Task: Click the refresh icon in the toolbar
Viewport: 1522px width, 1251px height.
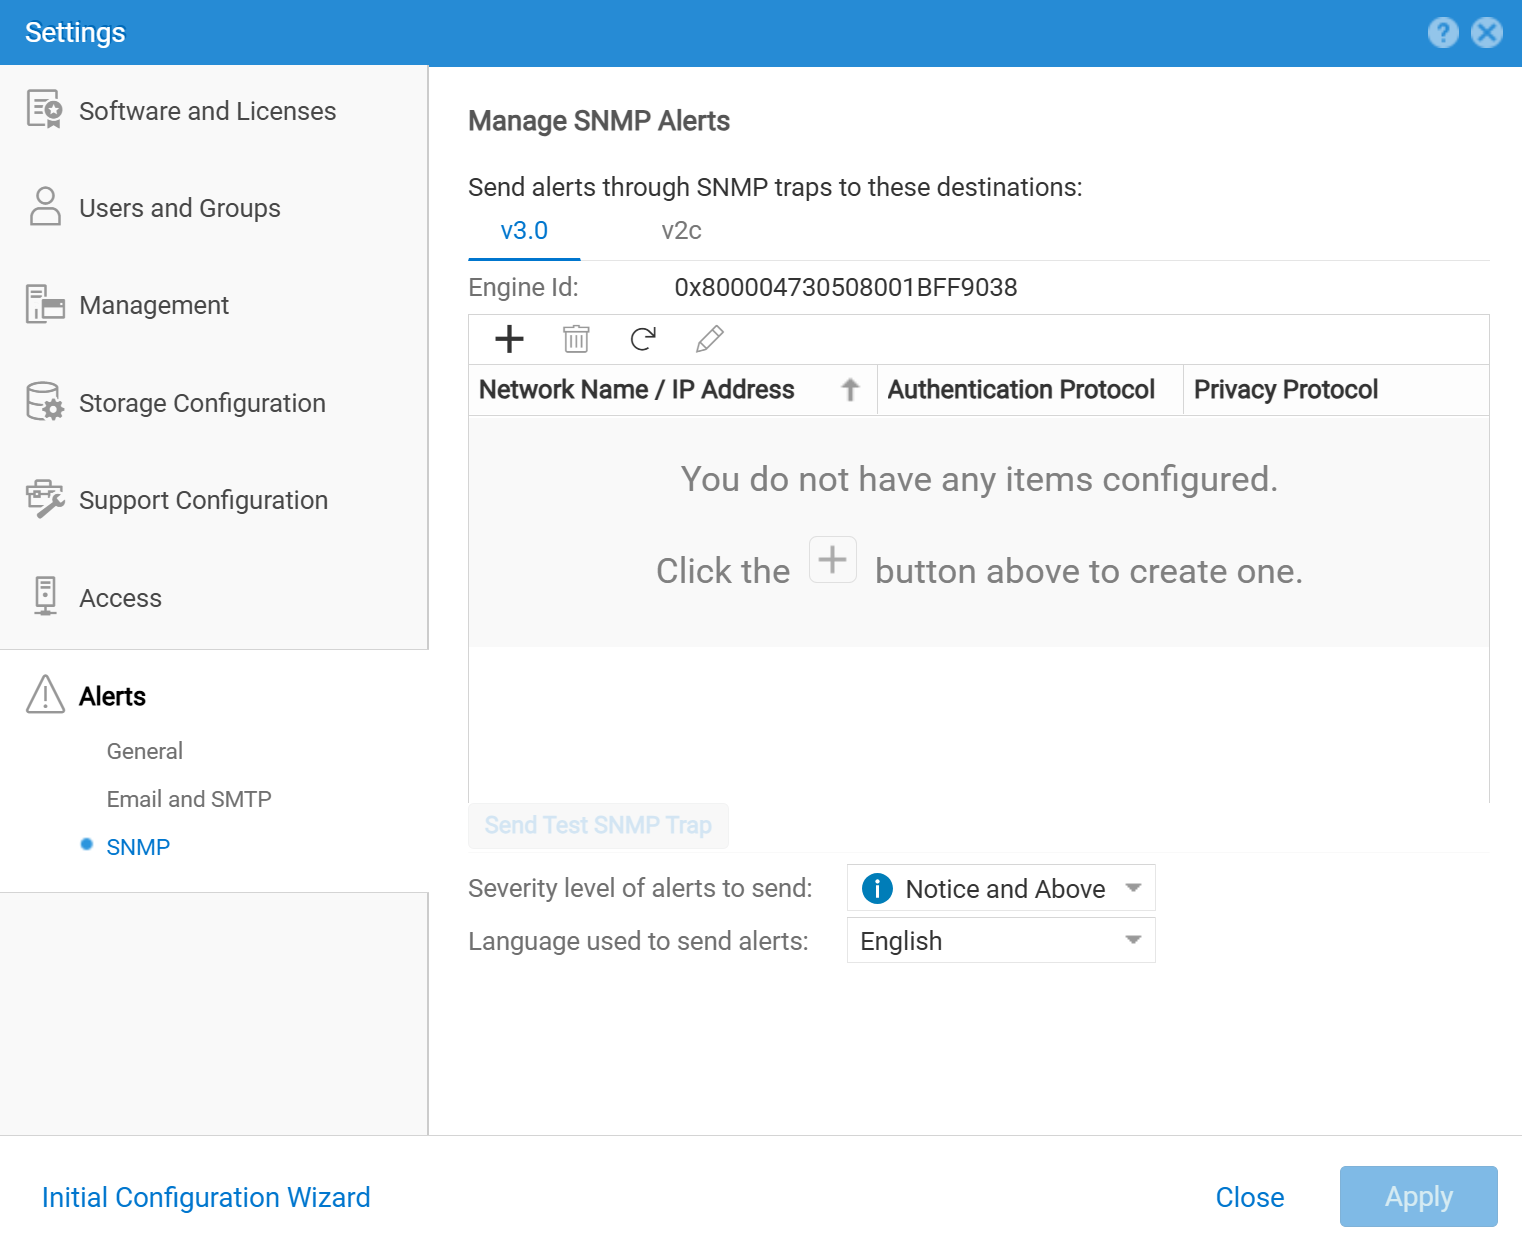Action: (643, 339)
